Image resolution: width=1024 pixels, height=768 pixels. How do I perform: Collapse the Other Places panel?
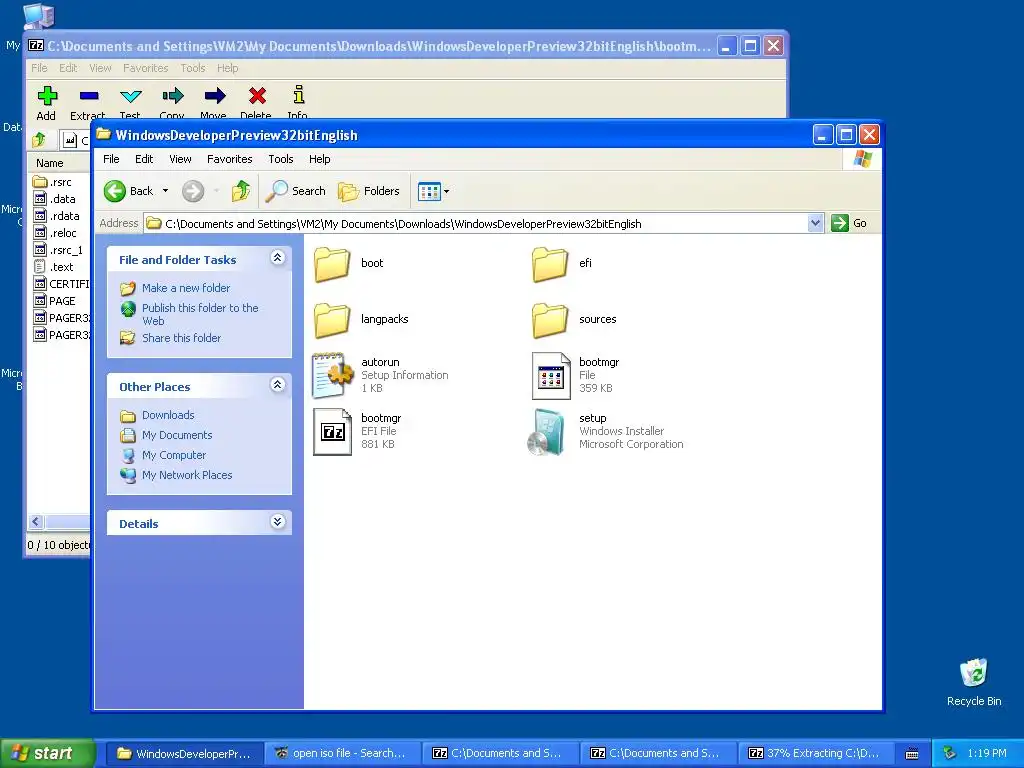(278, 385)
